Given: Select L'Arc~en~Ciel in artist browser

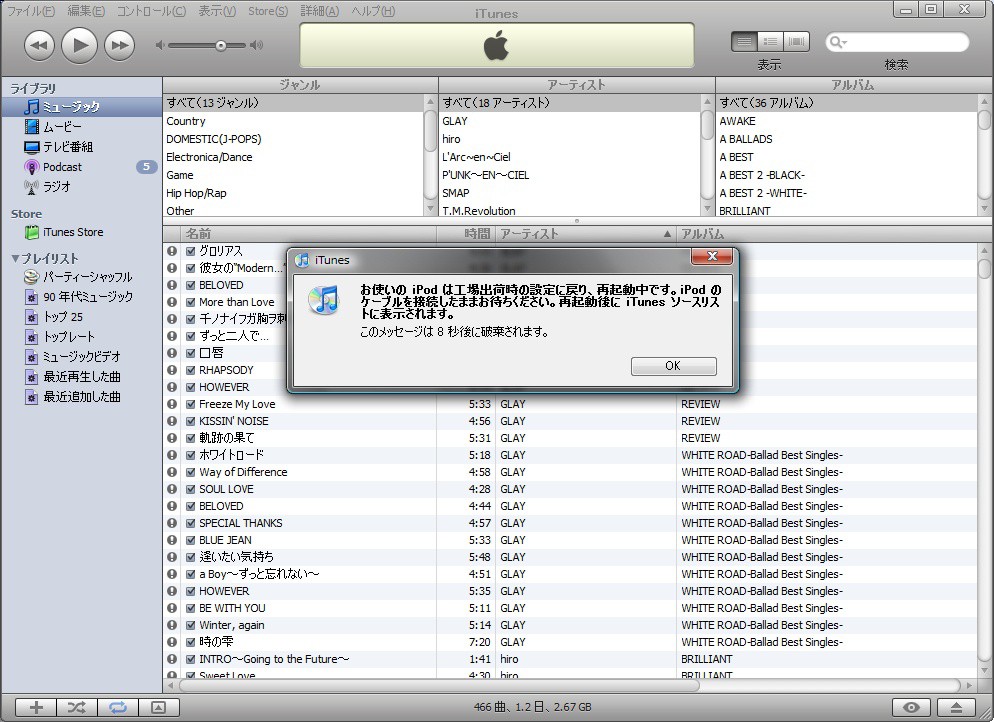Looking at the screenshot, I should (x=571, y=157).
